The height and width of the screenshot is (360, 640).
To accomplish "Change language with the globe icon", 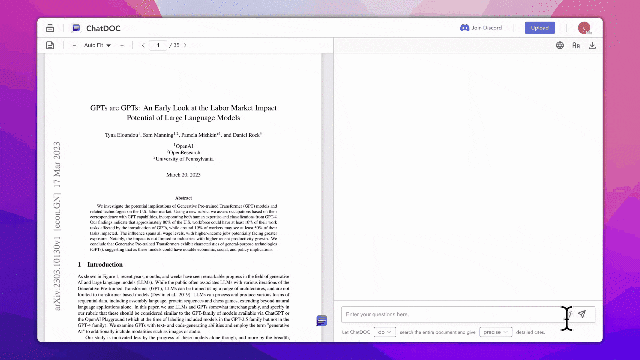I will tap(560, 45).
